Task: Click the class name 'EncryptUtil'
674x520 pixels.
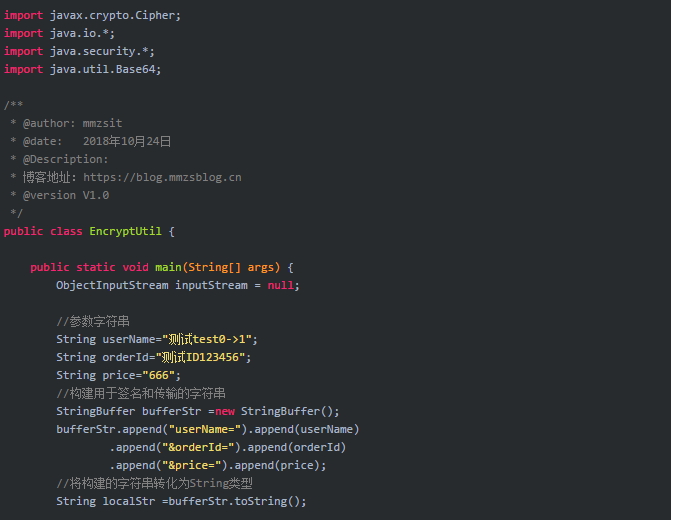Action: click(x=126, y=232)
